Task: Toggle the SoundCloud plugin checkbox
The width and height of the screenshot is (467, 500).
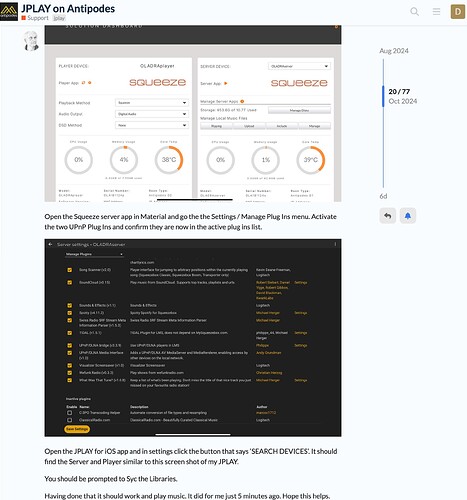Action: tap(70, 282)
